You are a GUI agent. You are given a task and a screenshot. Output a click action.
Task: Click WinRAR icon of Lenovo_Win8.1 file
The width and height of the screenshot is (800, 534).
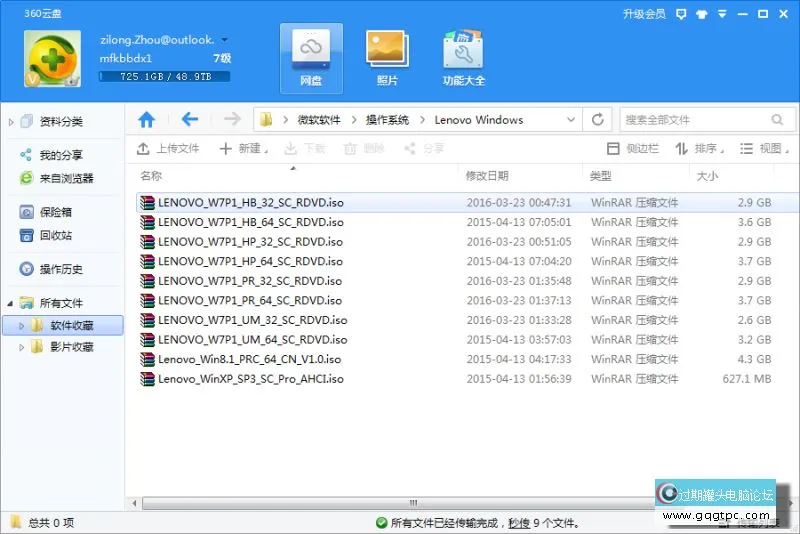pyautogui.click(x=147, y=359)
